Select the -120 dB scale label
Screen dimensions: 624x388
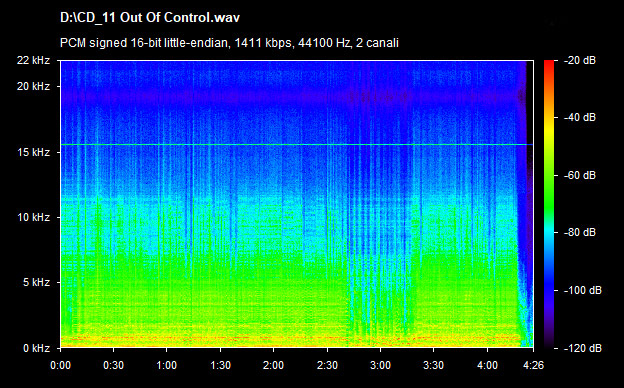click(583, 348)
